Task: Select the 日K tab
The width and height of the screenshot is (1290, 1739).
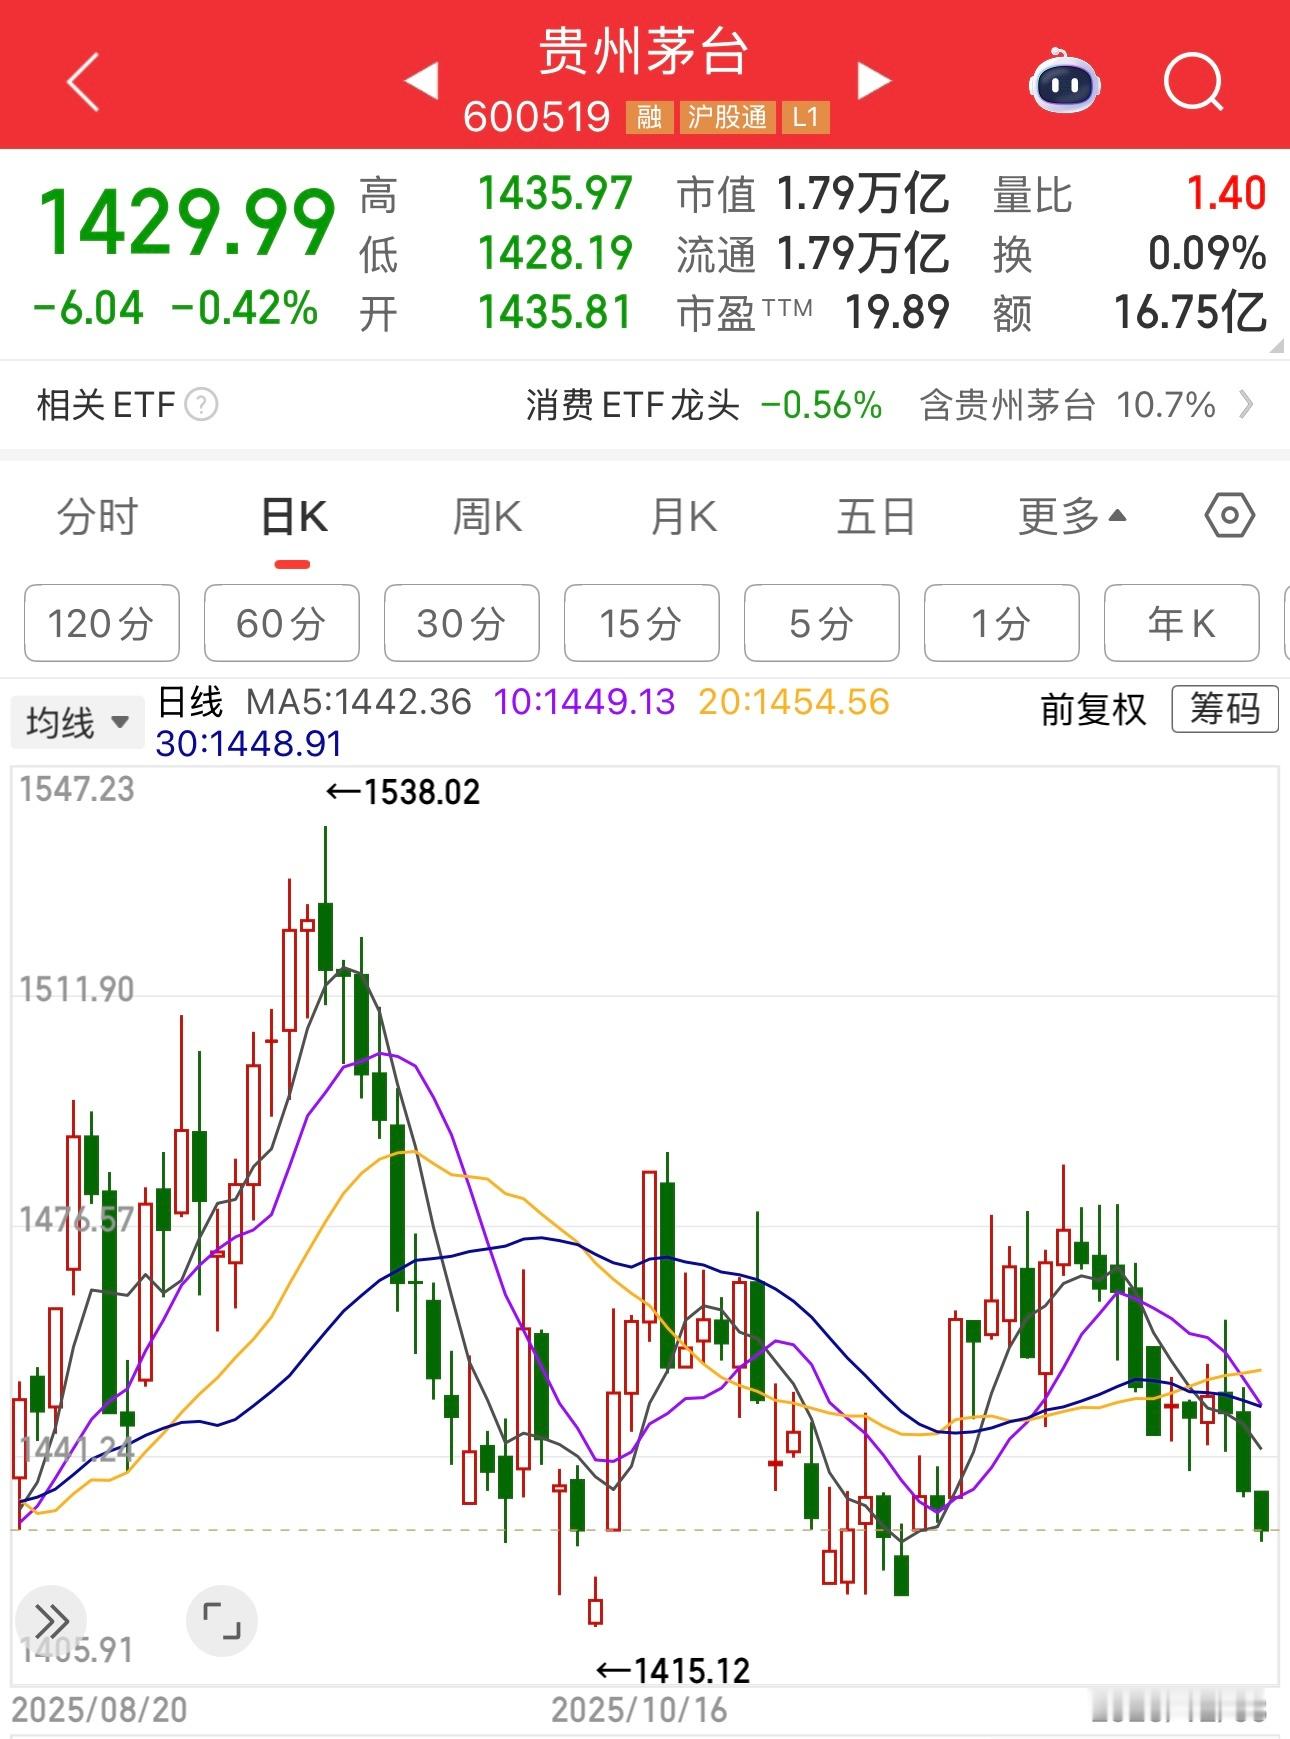Action: click(x=293, y=517)
